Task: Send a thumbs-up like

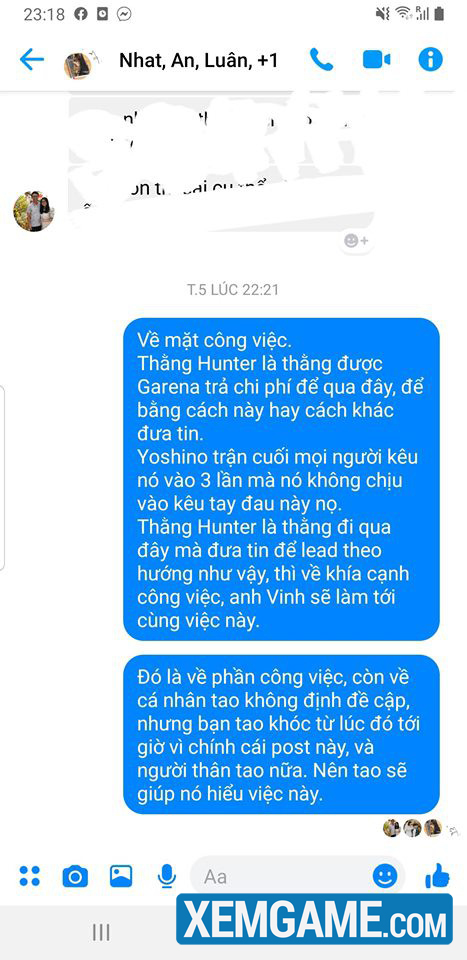Action: point(437,876)
